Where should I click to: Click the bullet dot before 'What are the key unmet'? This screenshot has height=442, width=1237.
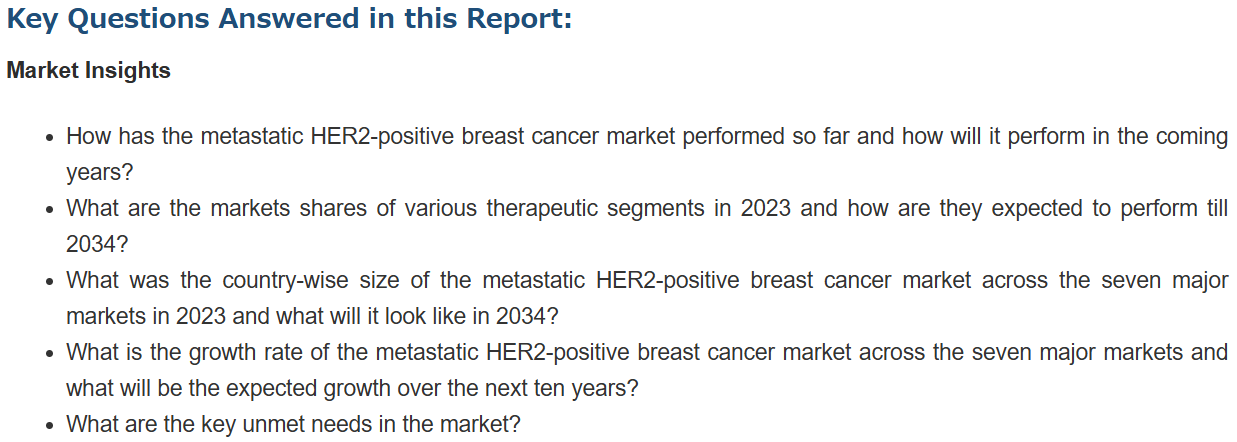50,426
